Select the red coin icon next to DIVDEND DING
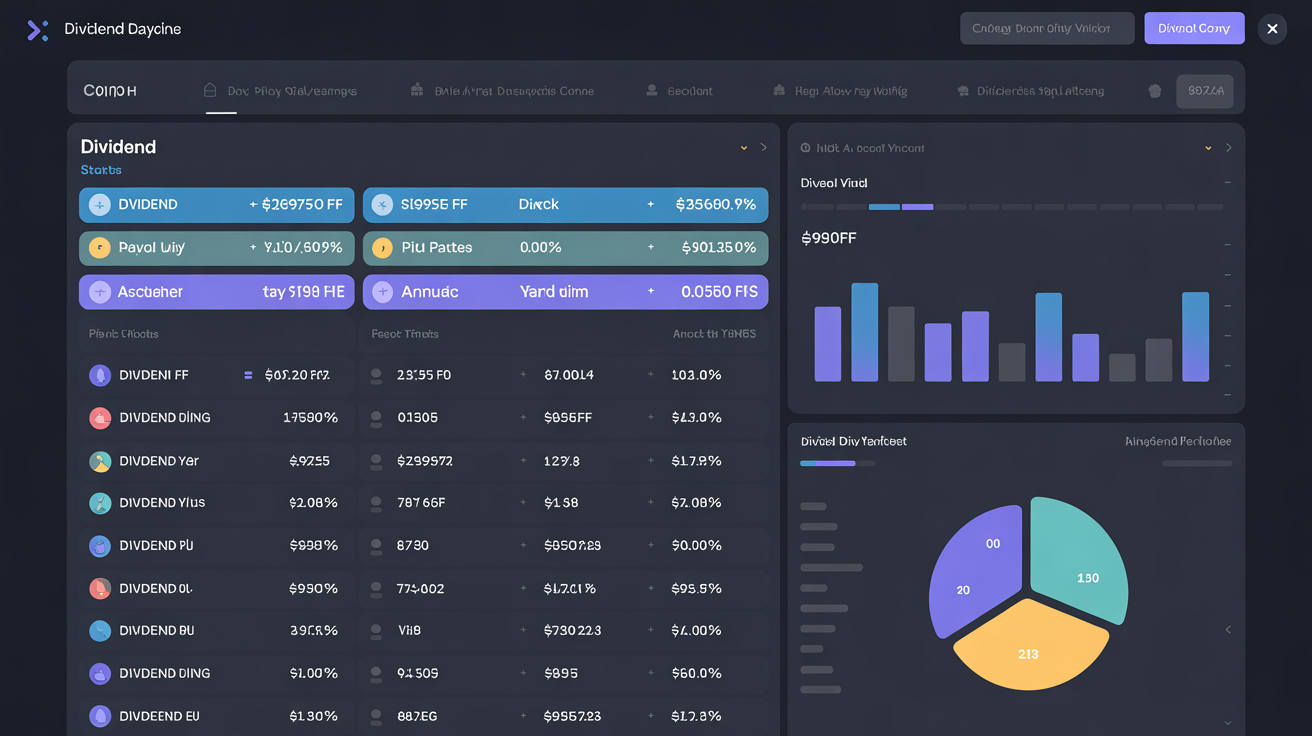 tap(100, 418)
